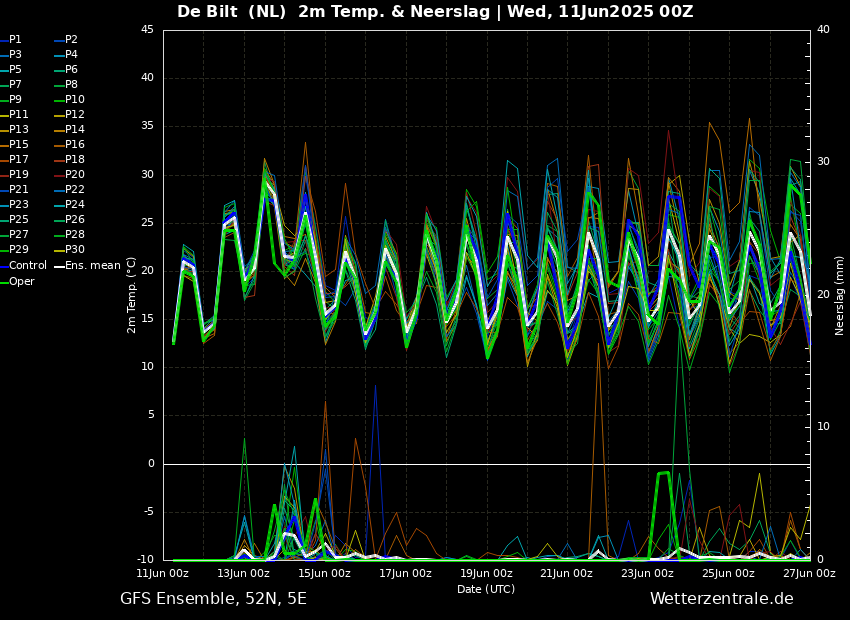Viewport: 850px width, 620px height.
Task: Select the P15 ensemble member in legend
Action: pyautogui.click(x=18, y=145)
